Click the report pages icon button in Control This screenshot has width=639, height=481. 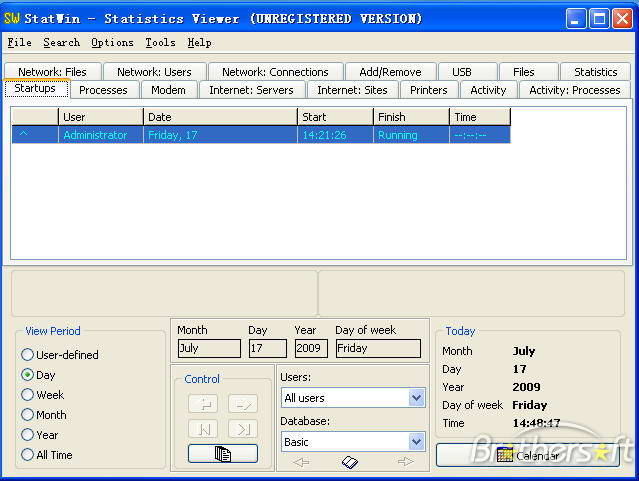(222, 454)
